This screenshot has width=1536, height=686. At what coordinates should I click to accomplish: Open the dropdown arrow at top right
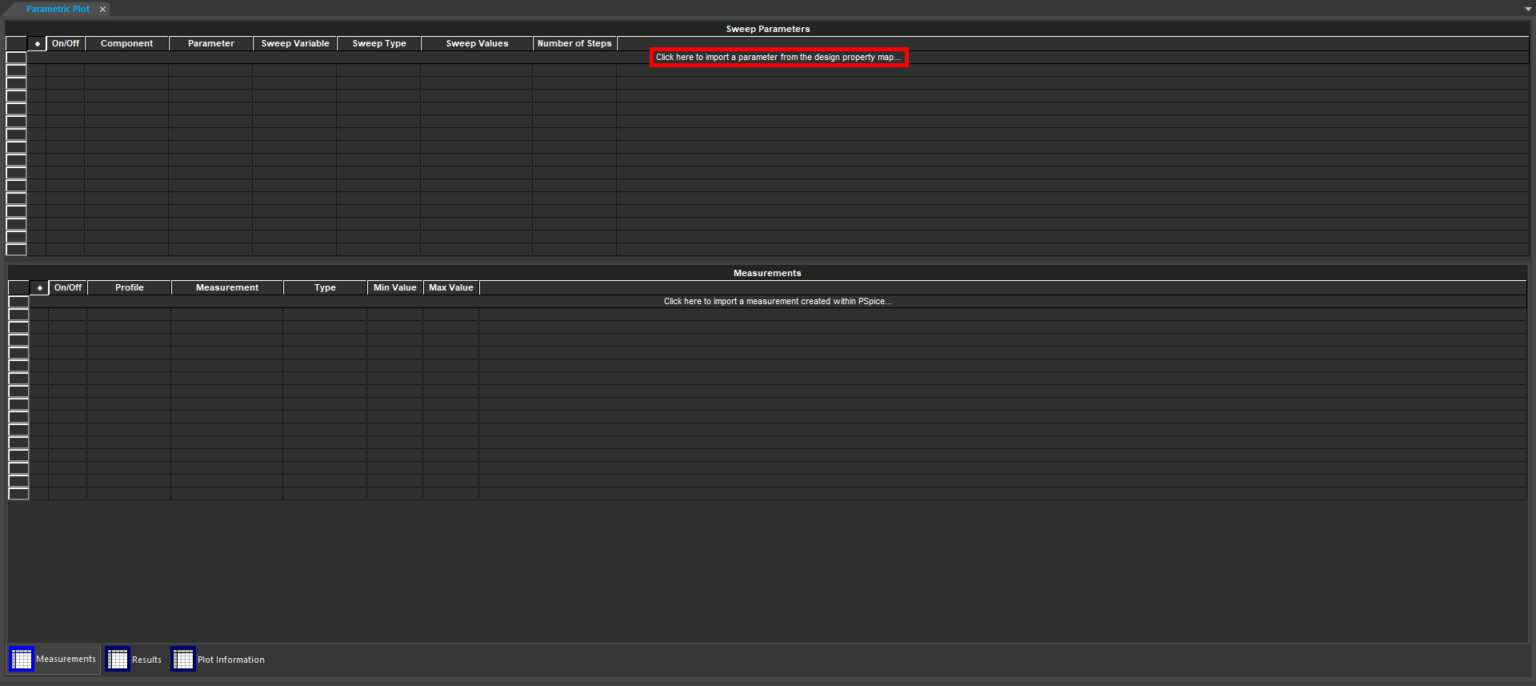click(x=1528, y=8)
